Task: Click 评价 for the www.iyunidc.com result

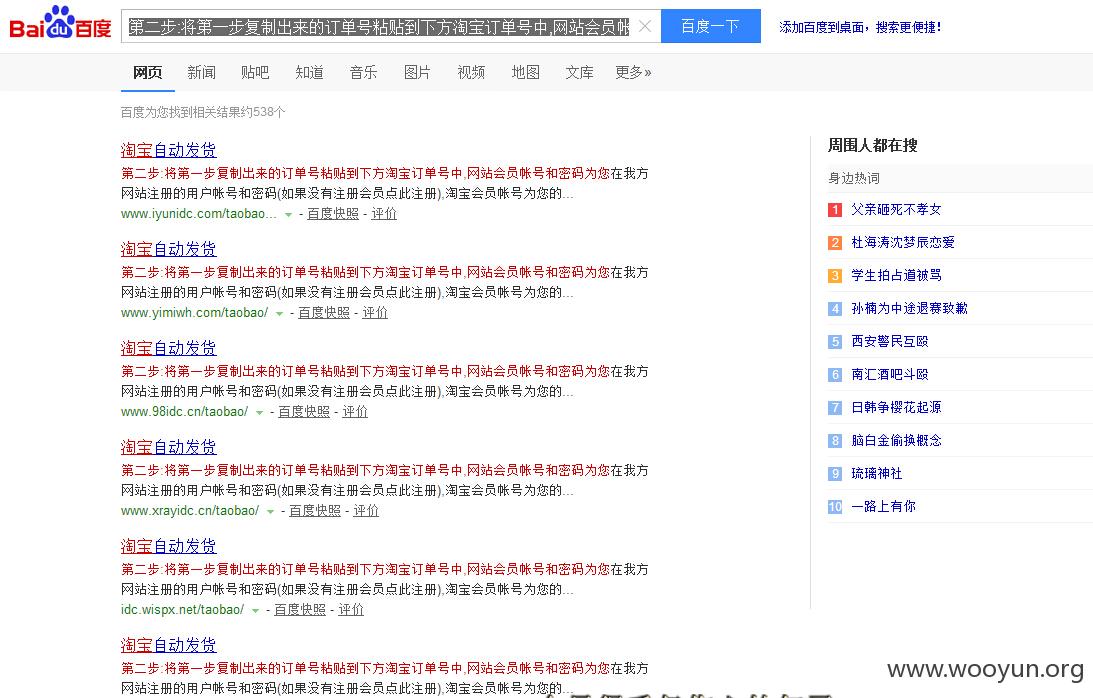Action: coord(384,214)
